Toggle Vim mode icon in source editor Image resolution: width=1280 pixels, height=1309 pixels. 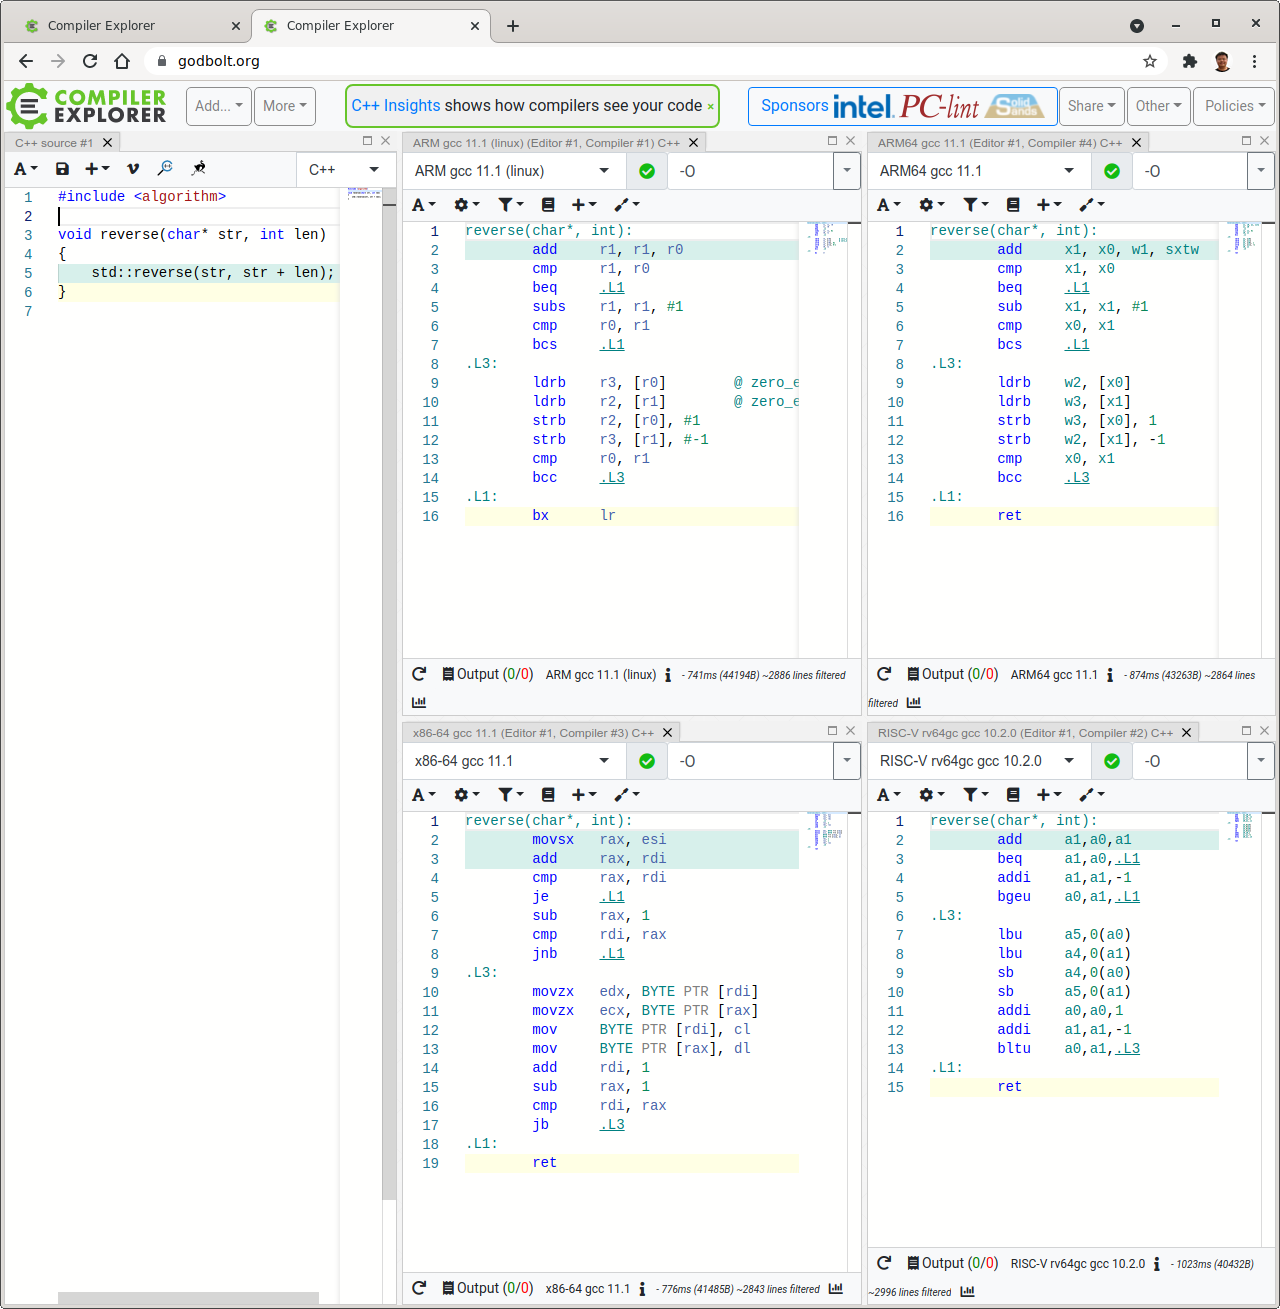(x=133, y=169)
